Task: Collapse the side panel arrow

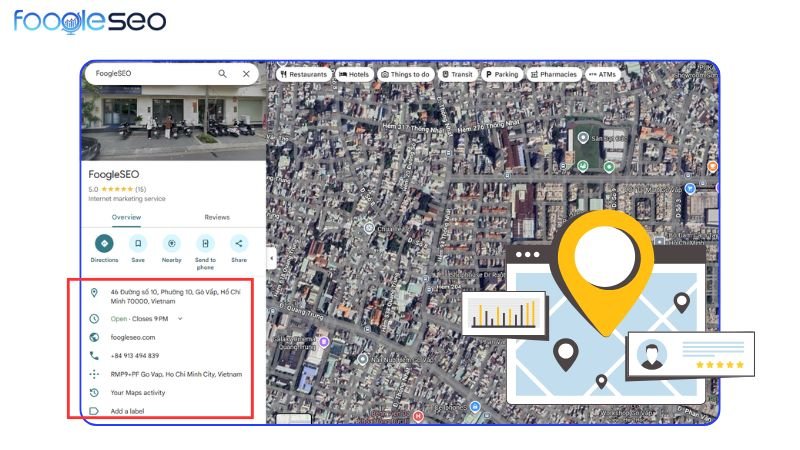Action: 271,257
